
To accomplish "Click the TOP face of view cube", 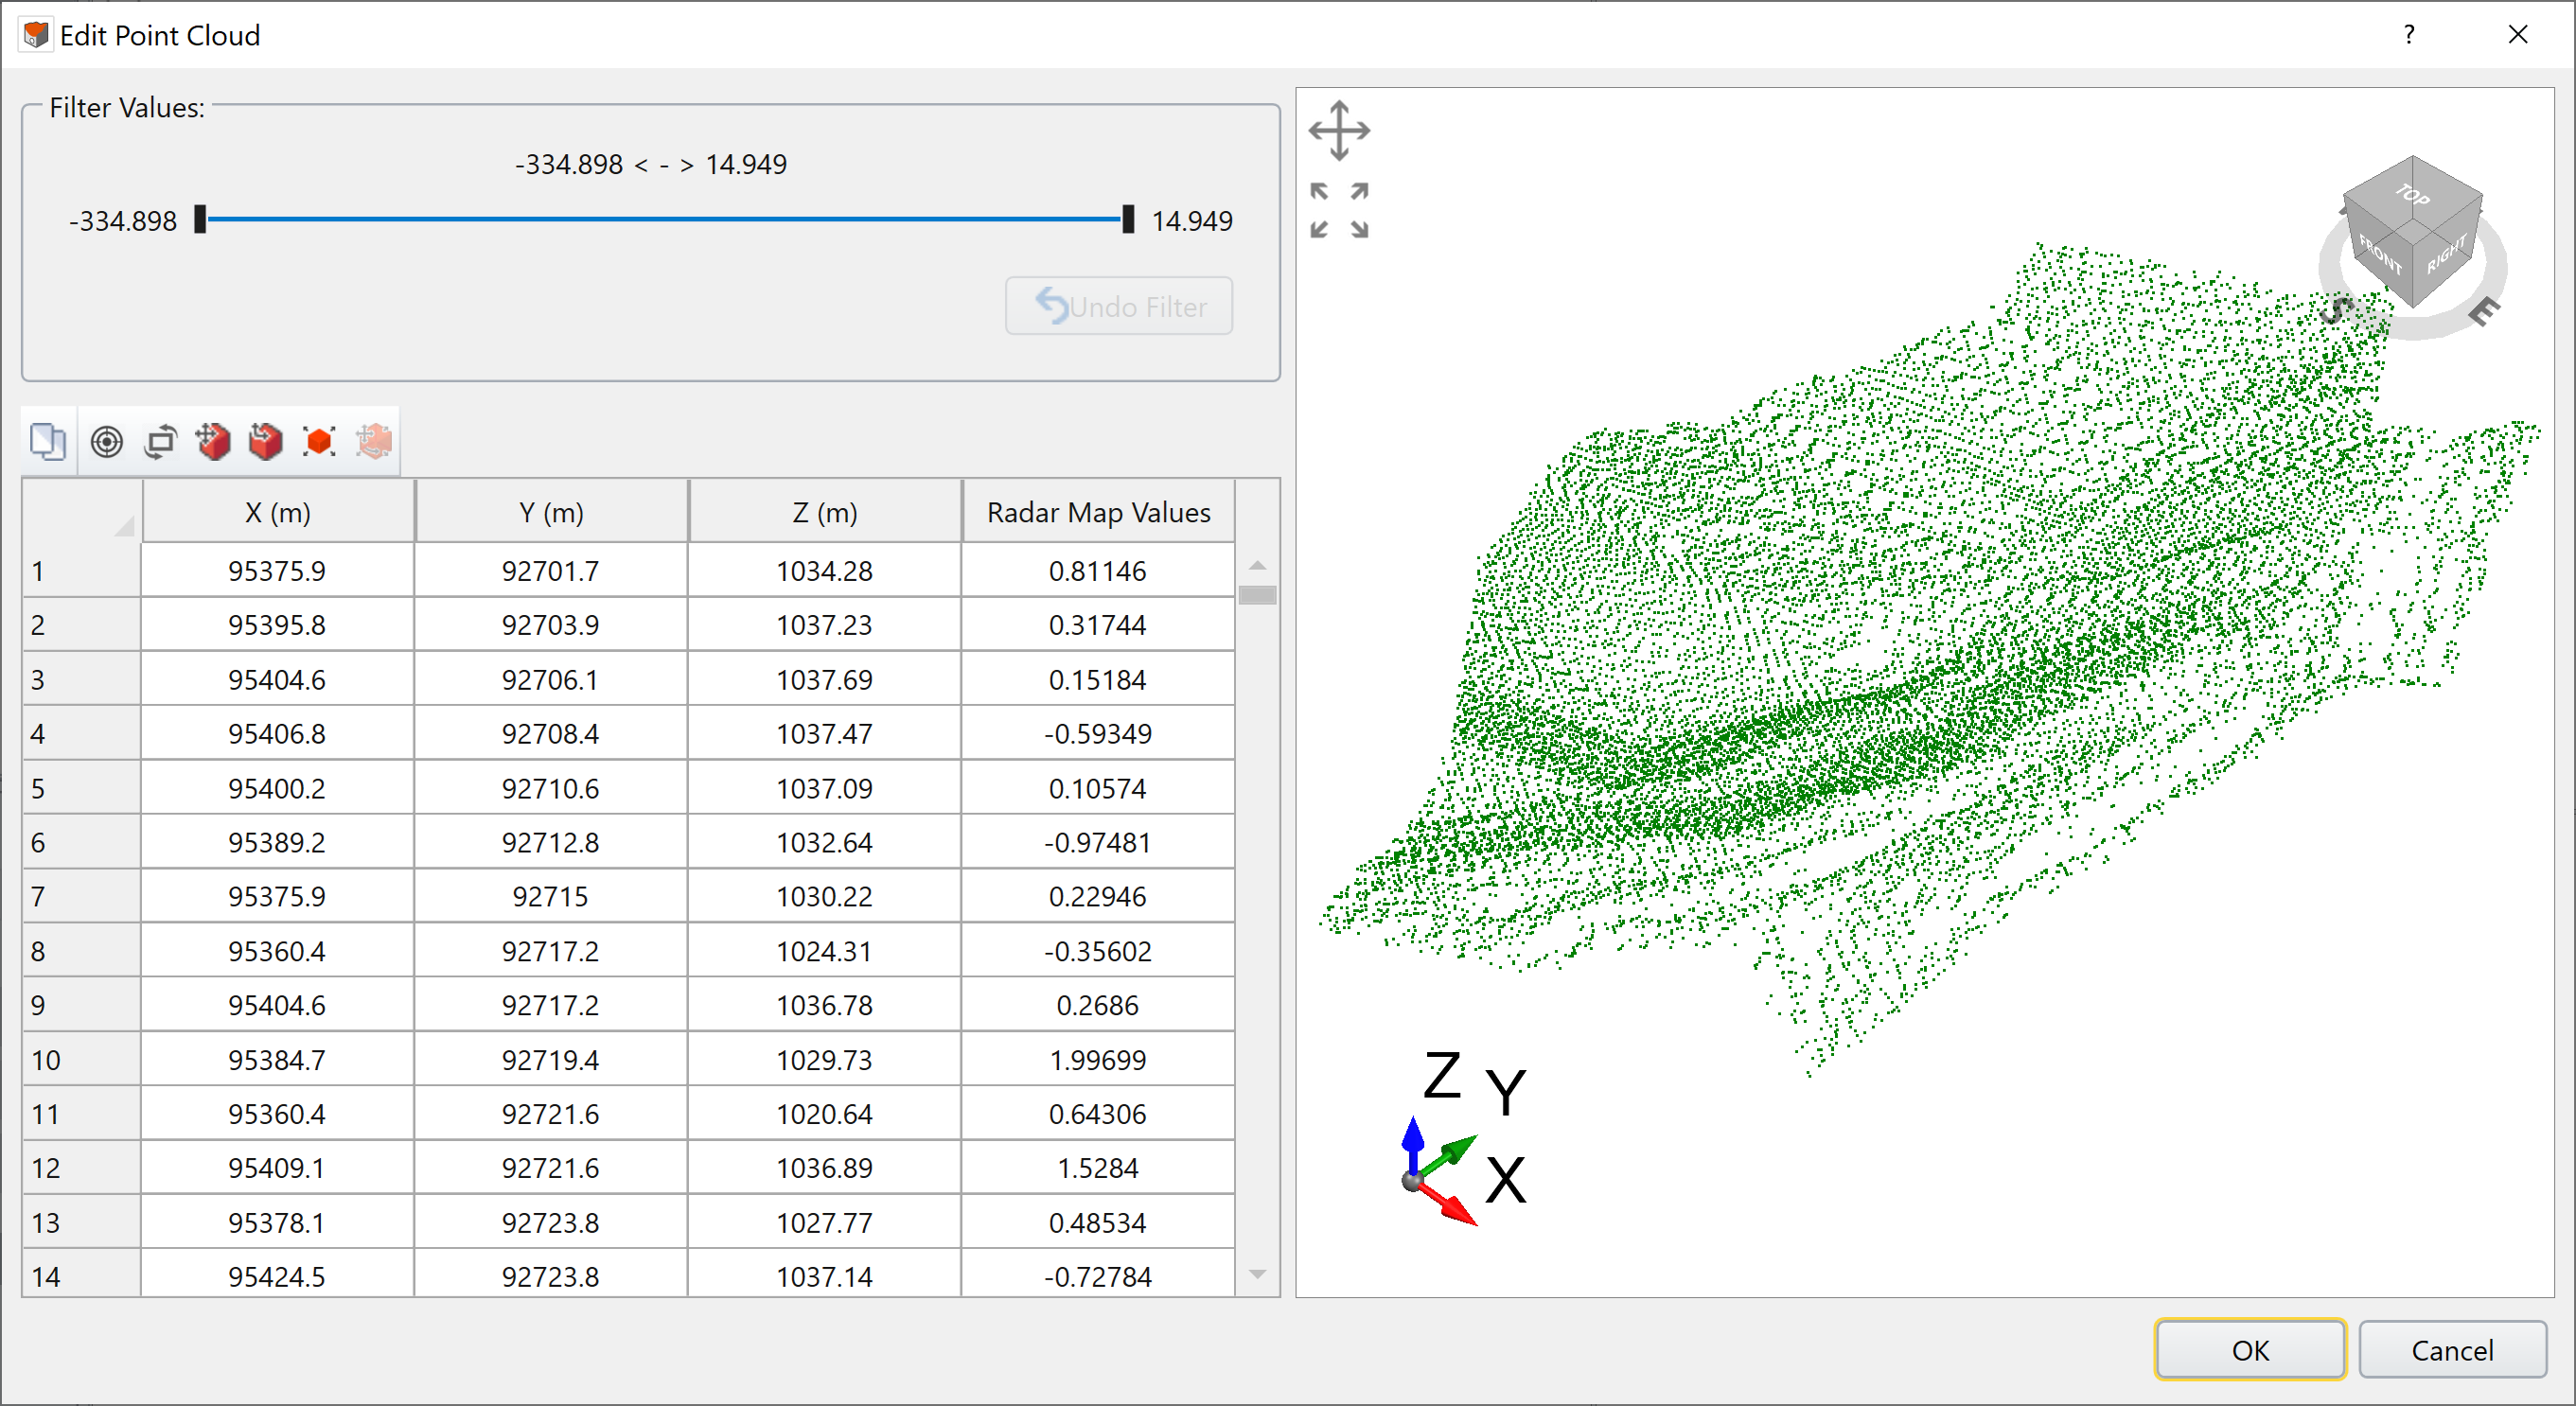I will [2413, 194].
